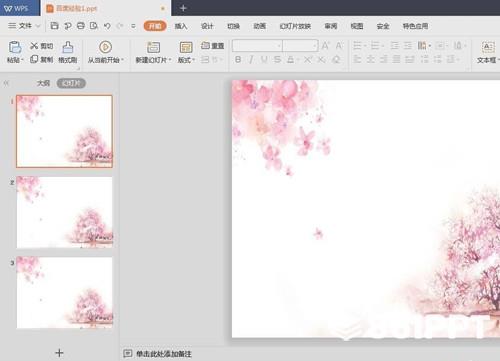The image size is (500, 361).
Task: Click the Save icon in quick toolbar
Action: pyautogui.click(x=54, y=26)
